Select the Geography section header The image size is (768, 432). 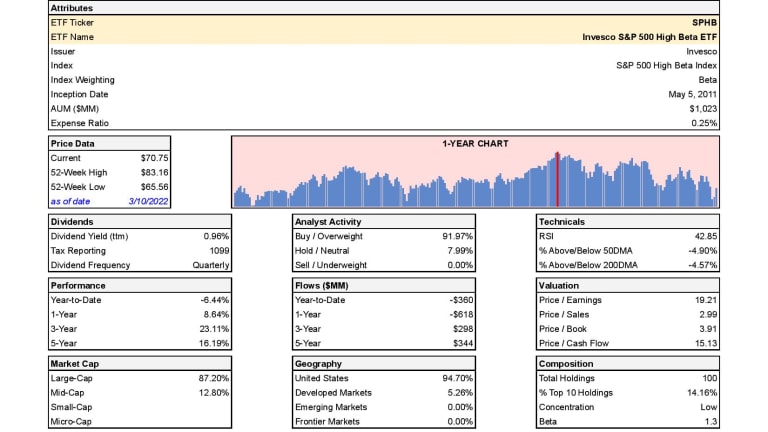(318, 364)
